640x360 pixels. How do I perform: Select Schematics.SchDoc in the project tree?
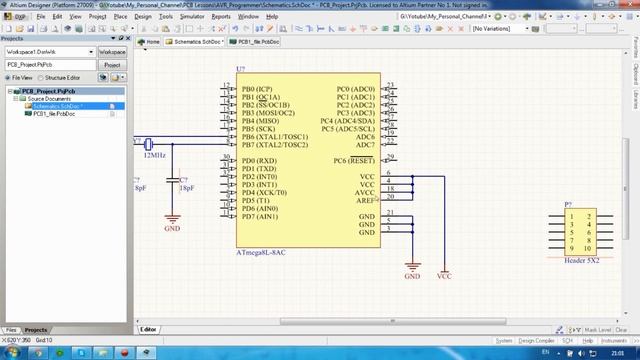pos(58,106)
